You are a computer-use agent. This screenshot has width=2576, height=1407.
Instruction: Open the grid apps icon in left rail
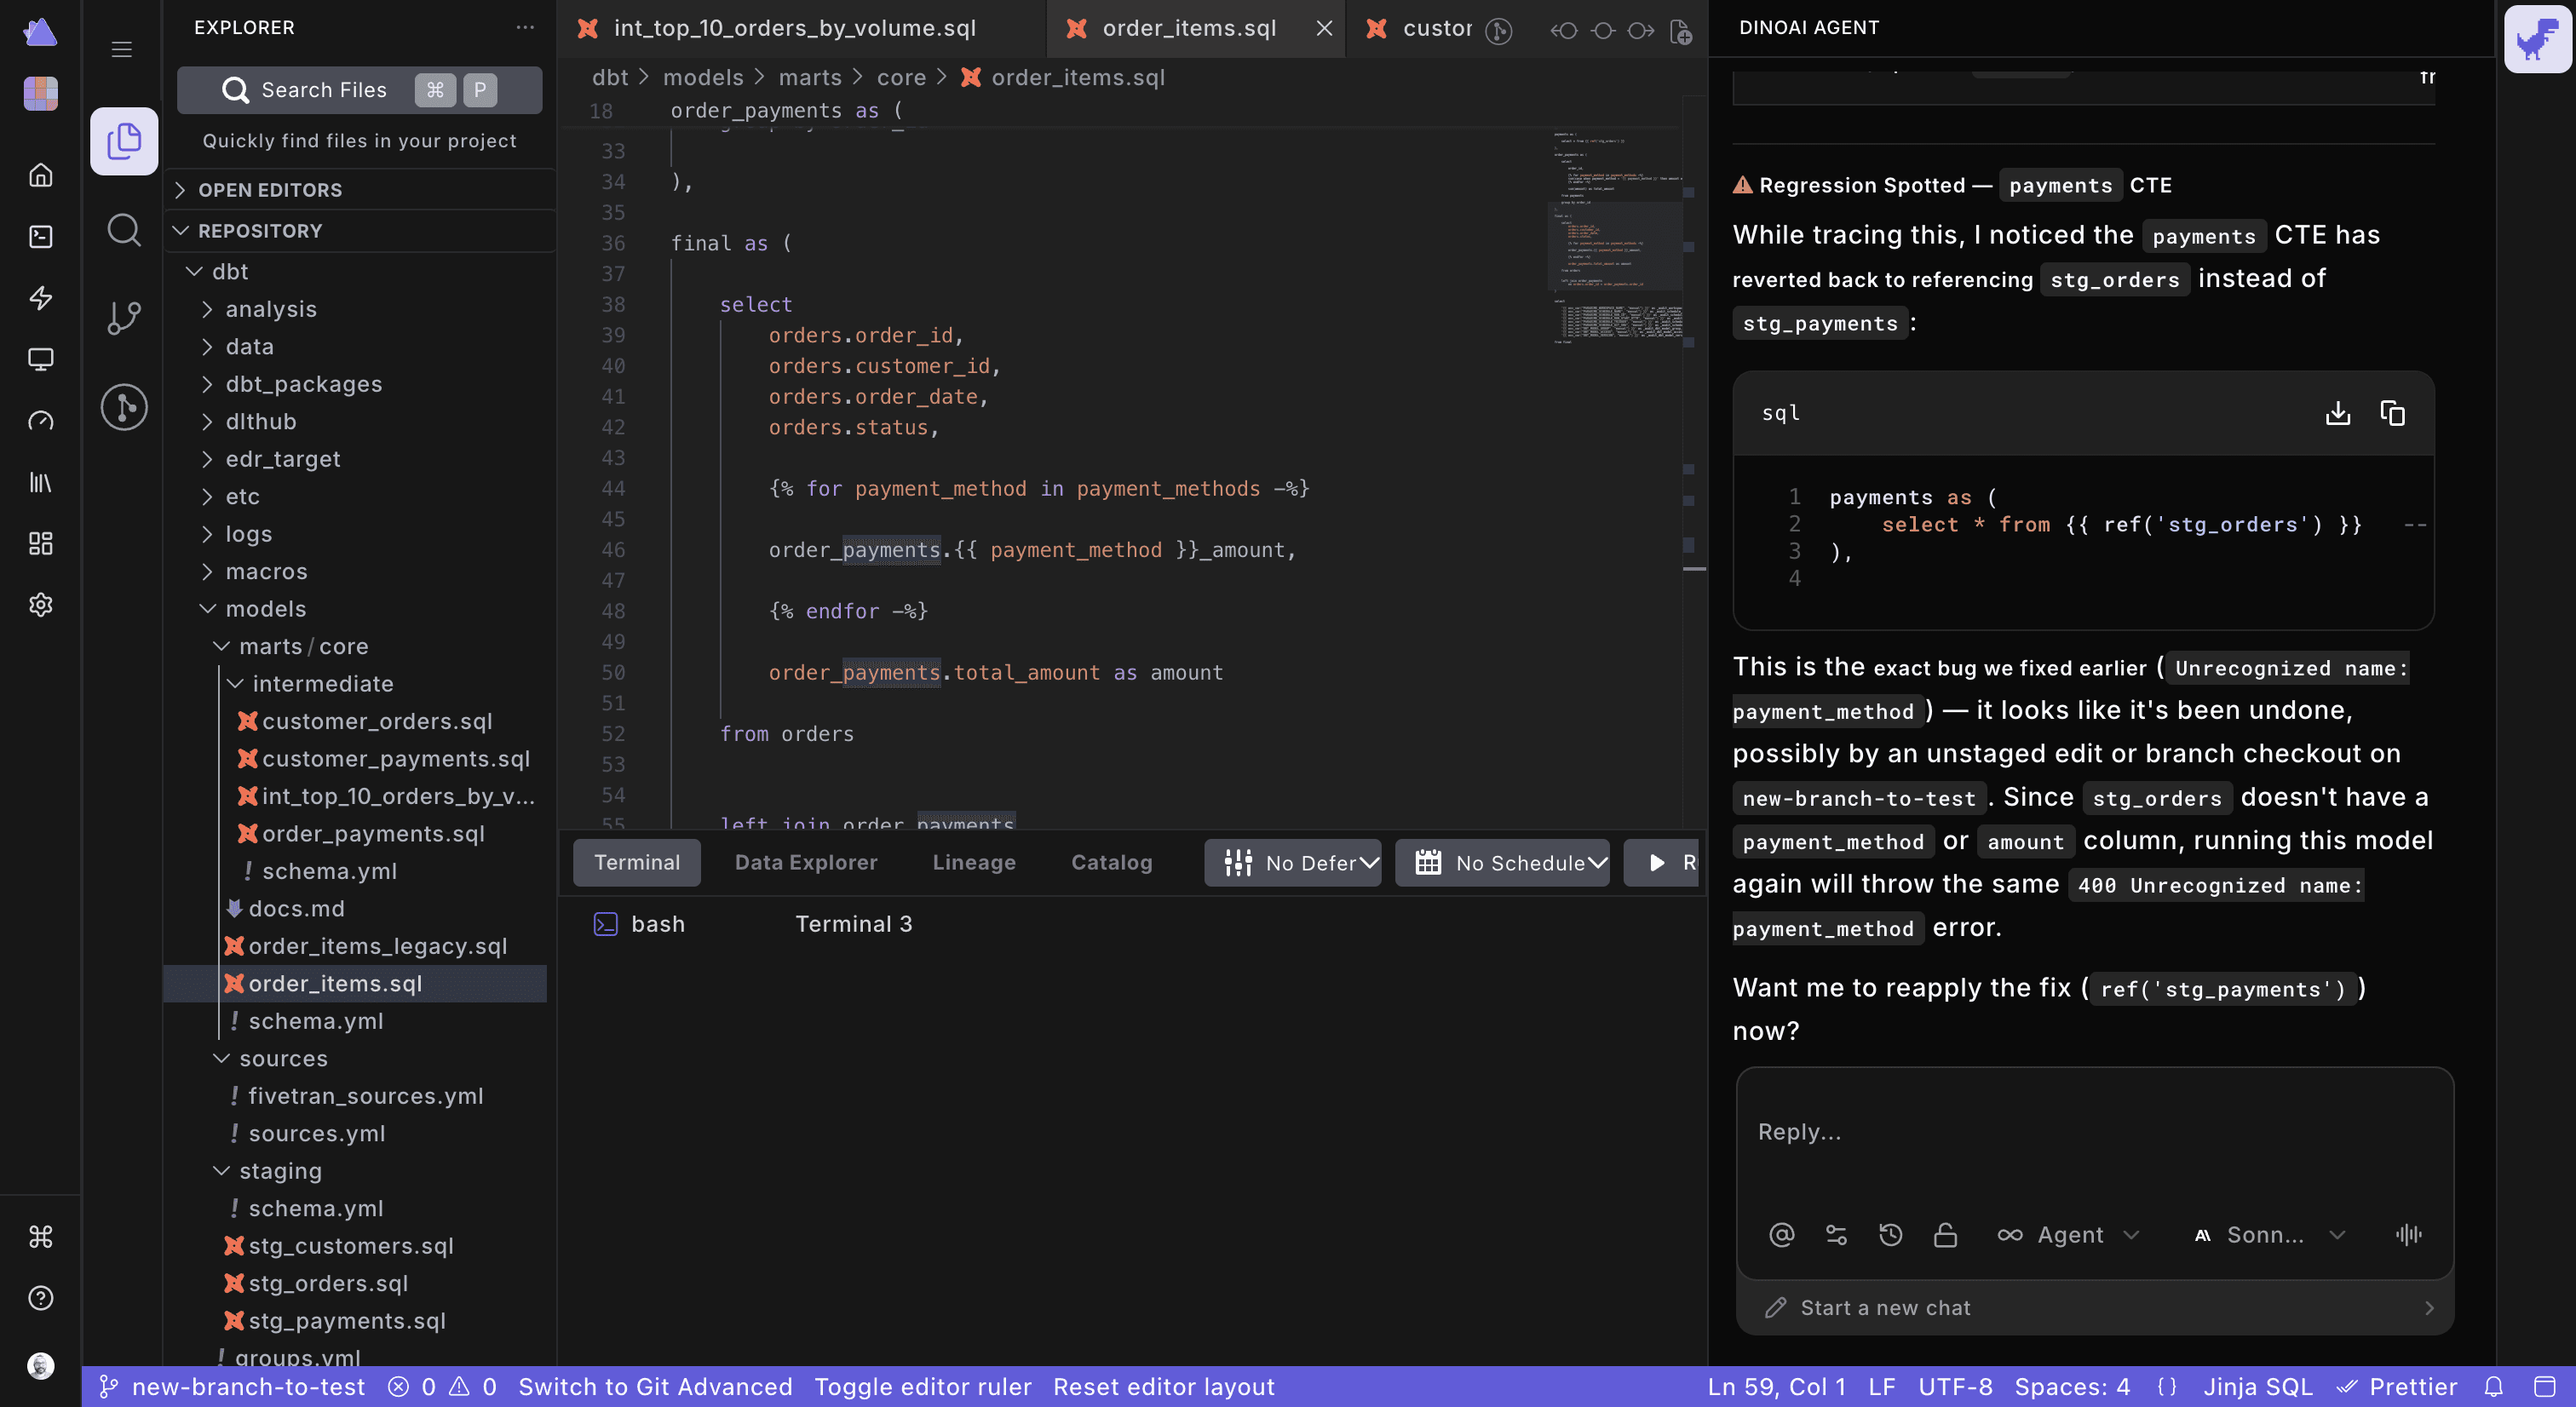[41, 543]
